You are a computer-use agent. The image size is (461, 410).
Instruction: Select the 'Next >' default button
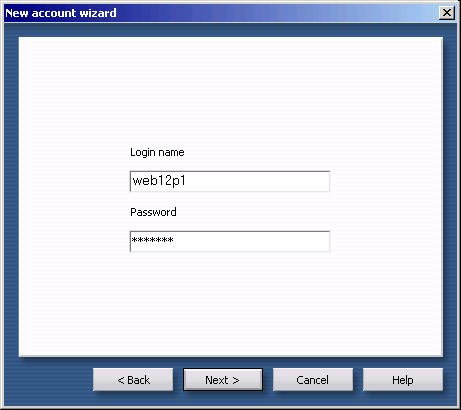pyautogui.click(x=223, y=380)
